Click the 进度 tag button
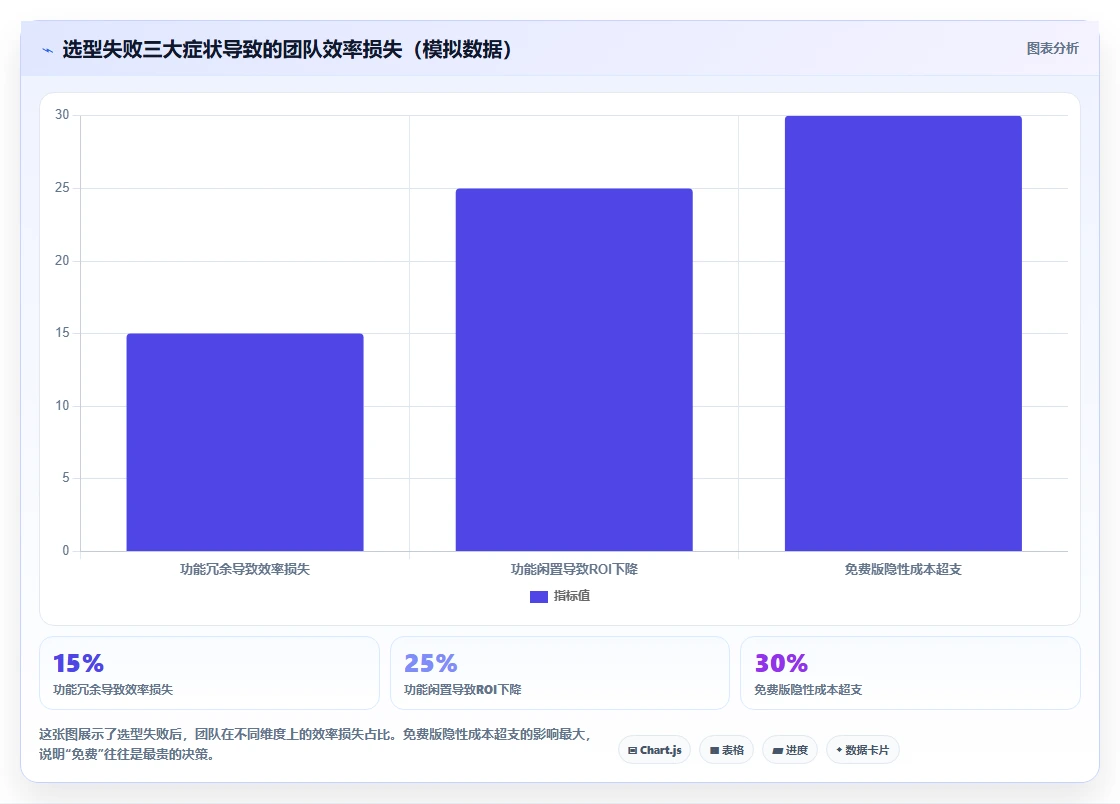The image size is (1120, 804). 790,750
